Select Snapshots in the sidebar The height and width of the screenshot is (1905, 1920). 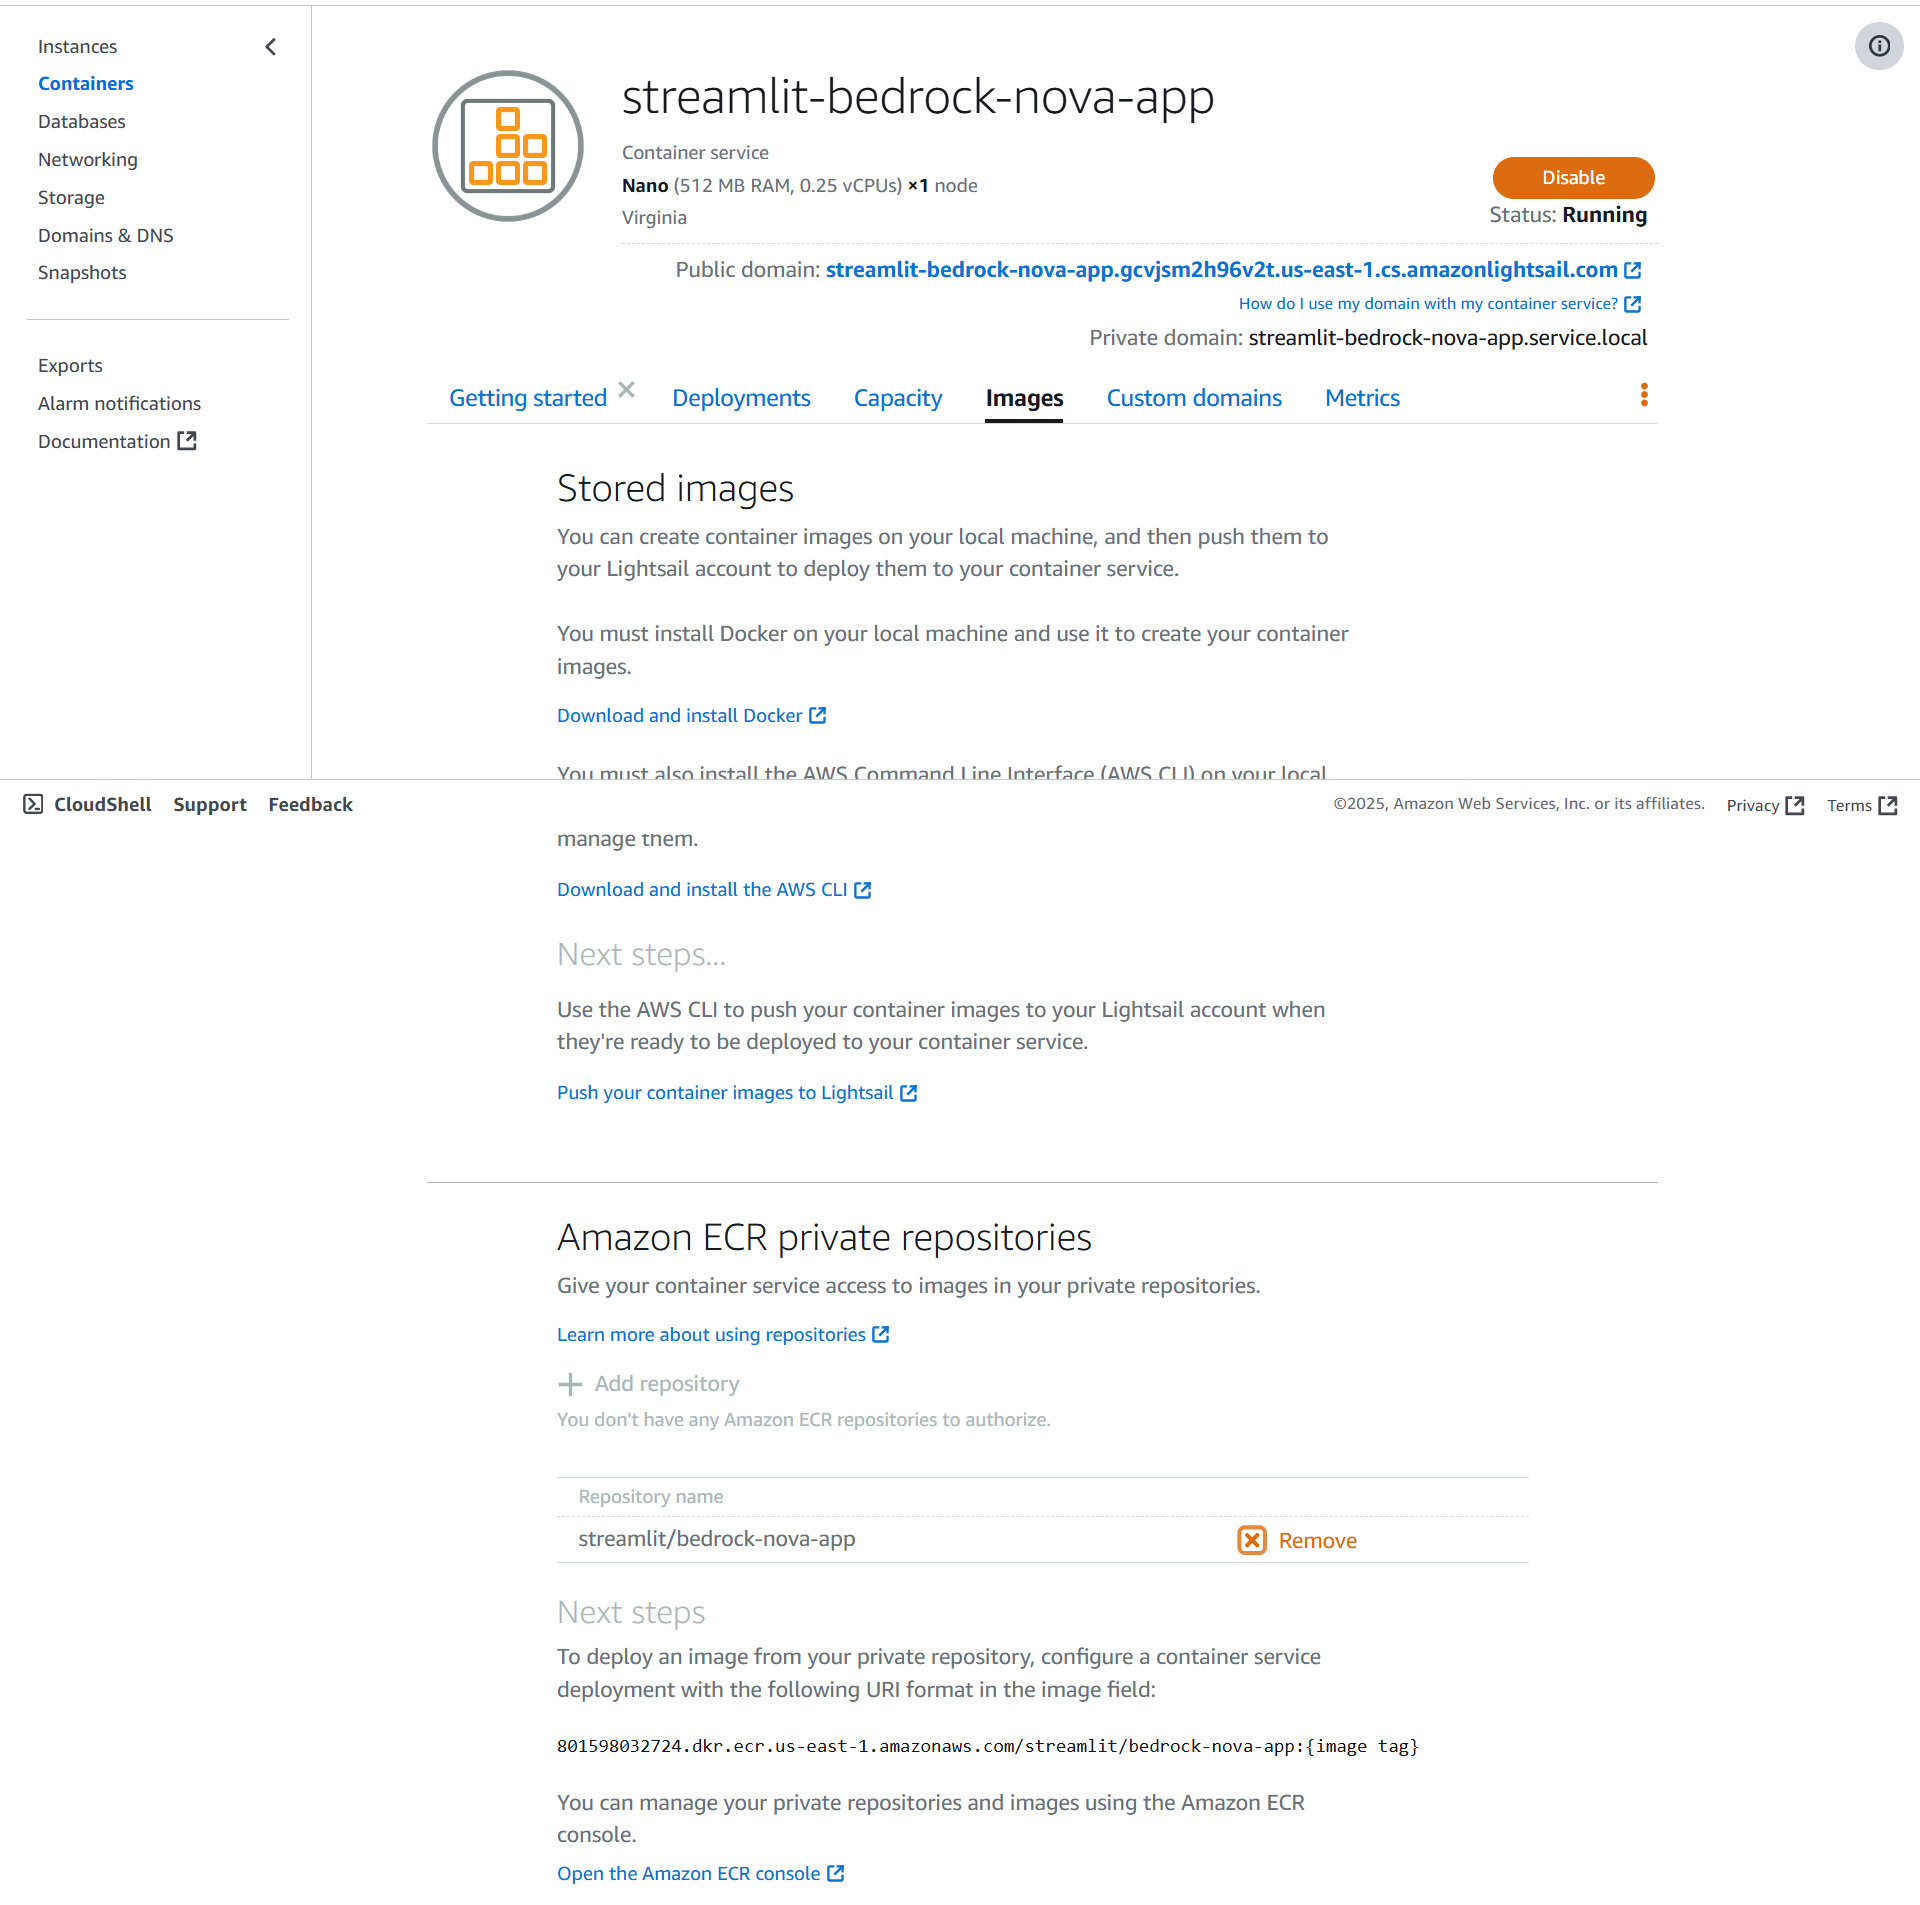tap(82, 273)
